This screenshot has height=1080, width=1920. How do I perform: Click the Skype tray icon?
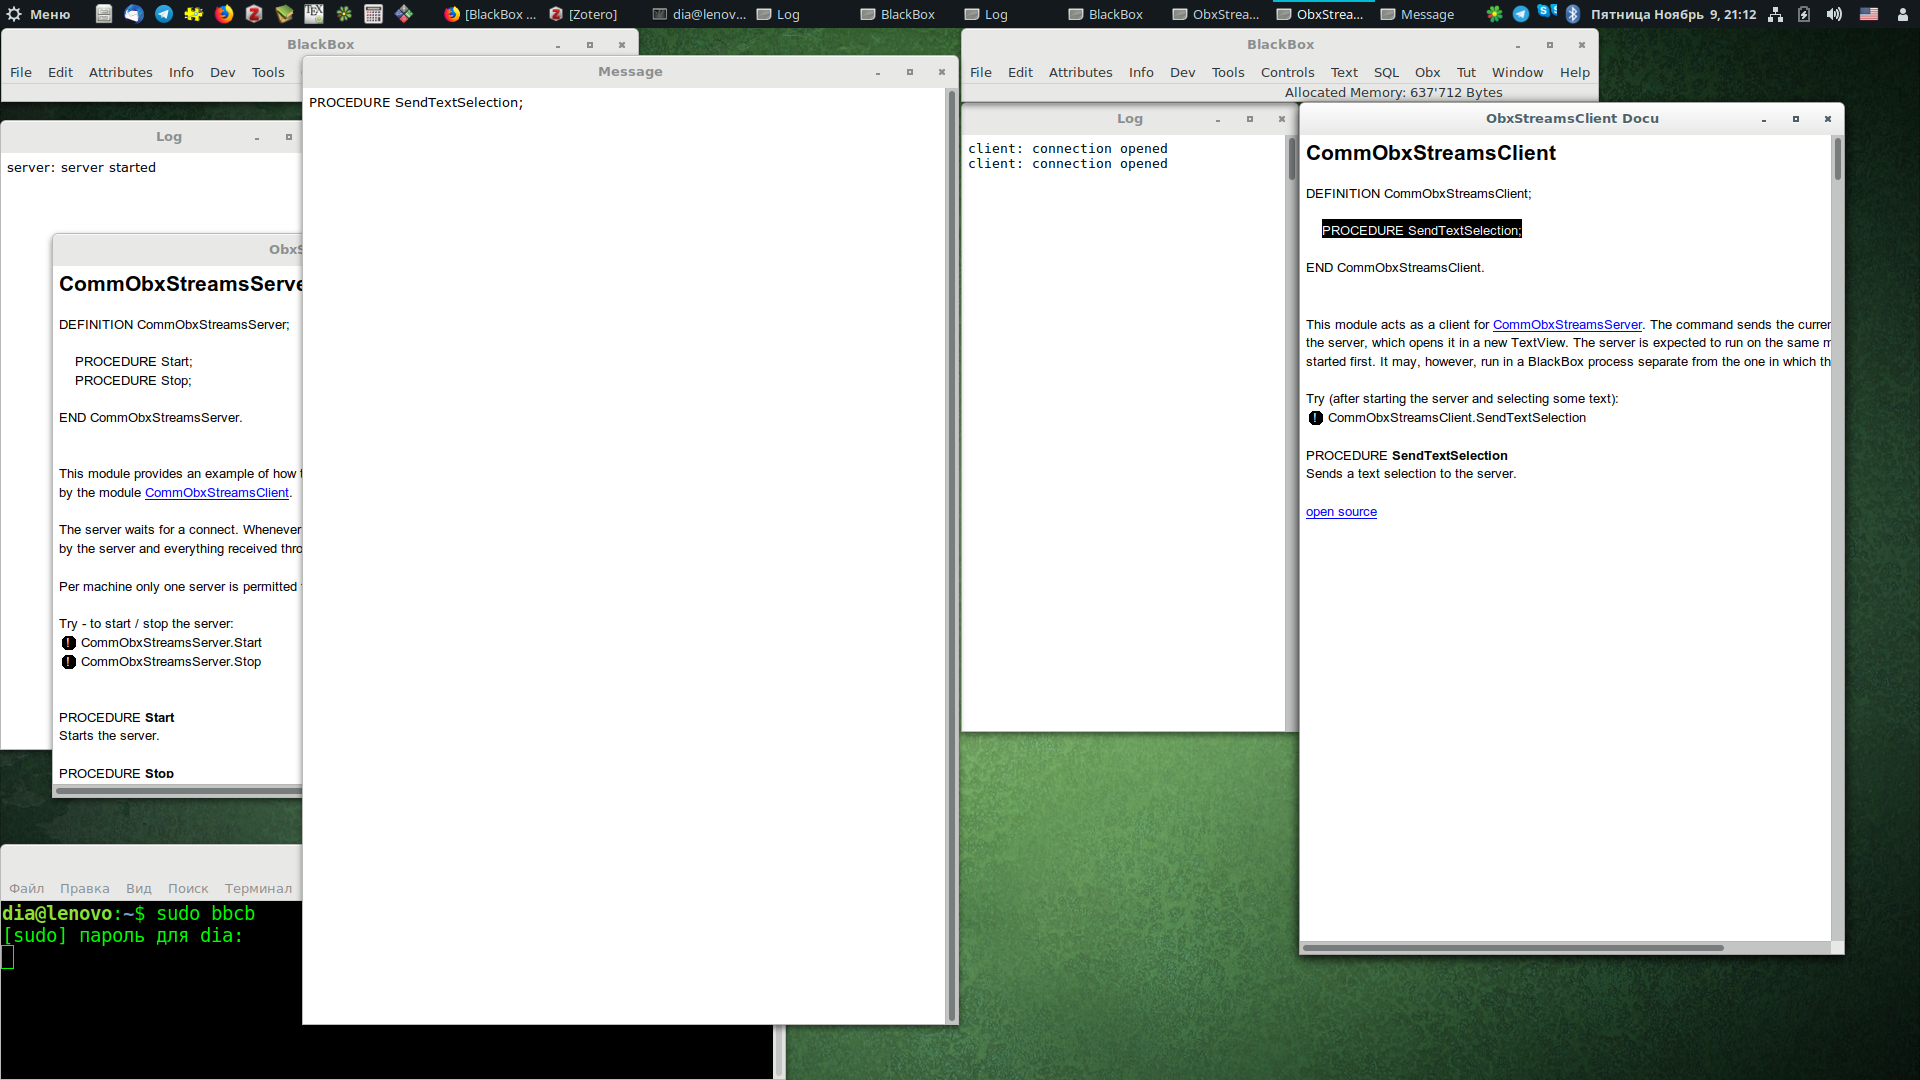[1546, 13]
